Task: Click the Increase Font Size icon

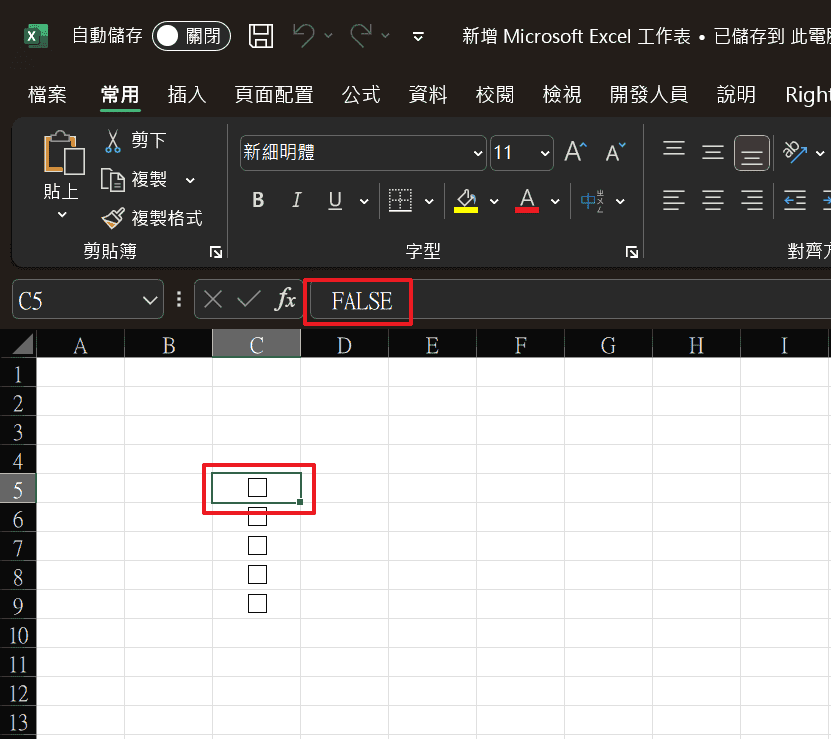Action: pyautogui.click(x=575, y=152)
